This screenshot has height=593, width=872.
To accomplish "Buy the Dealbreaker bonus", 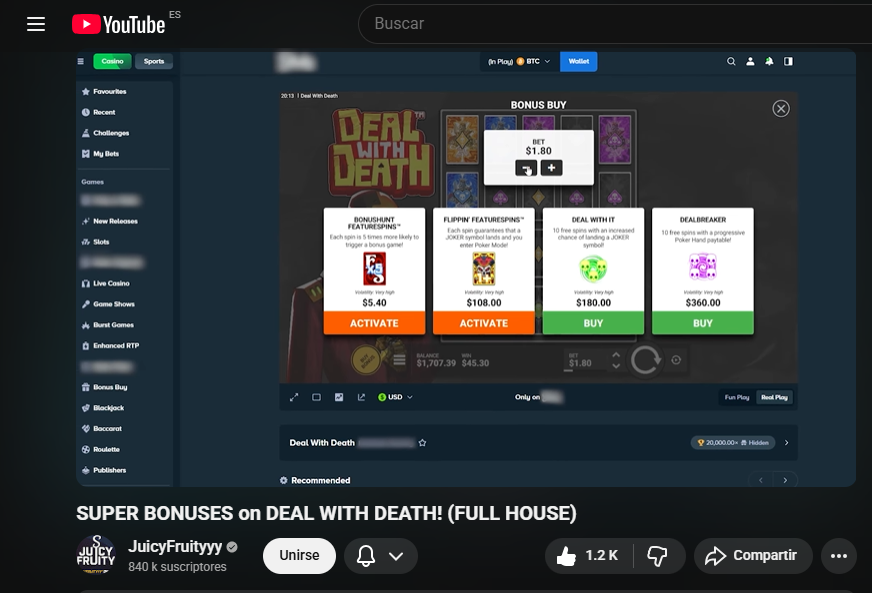I will 703,323.
